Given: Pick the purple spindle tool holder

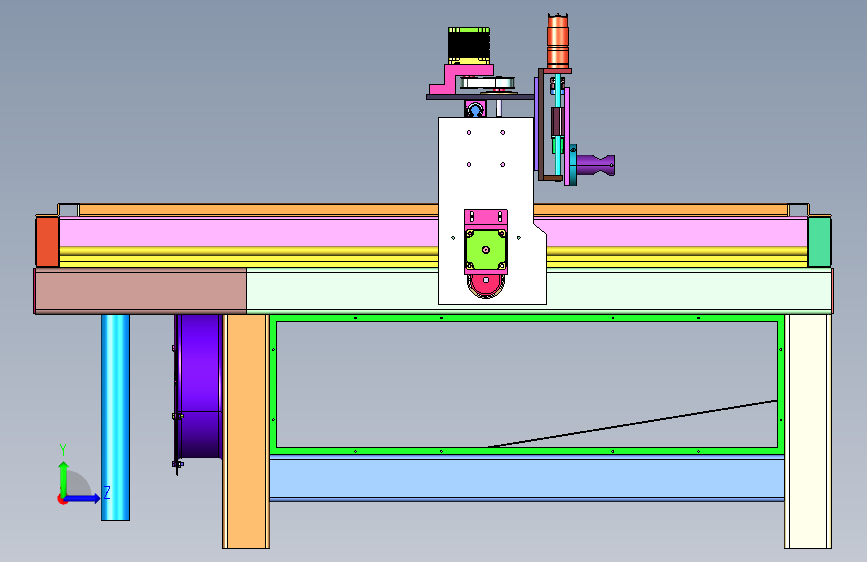Looking at the screenshot, I should (596, 165).
